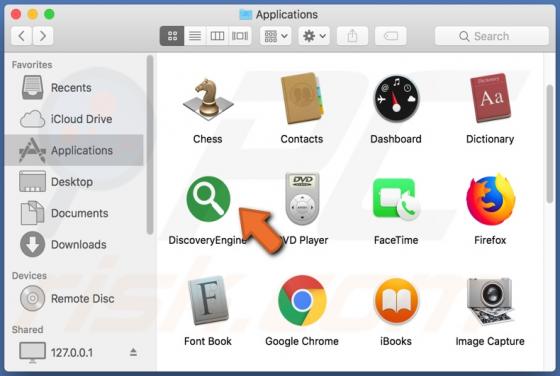Click the Image Capture name label
Screen dimensions: 560x376
(490, 341)
